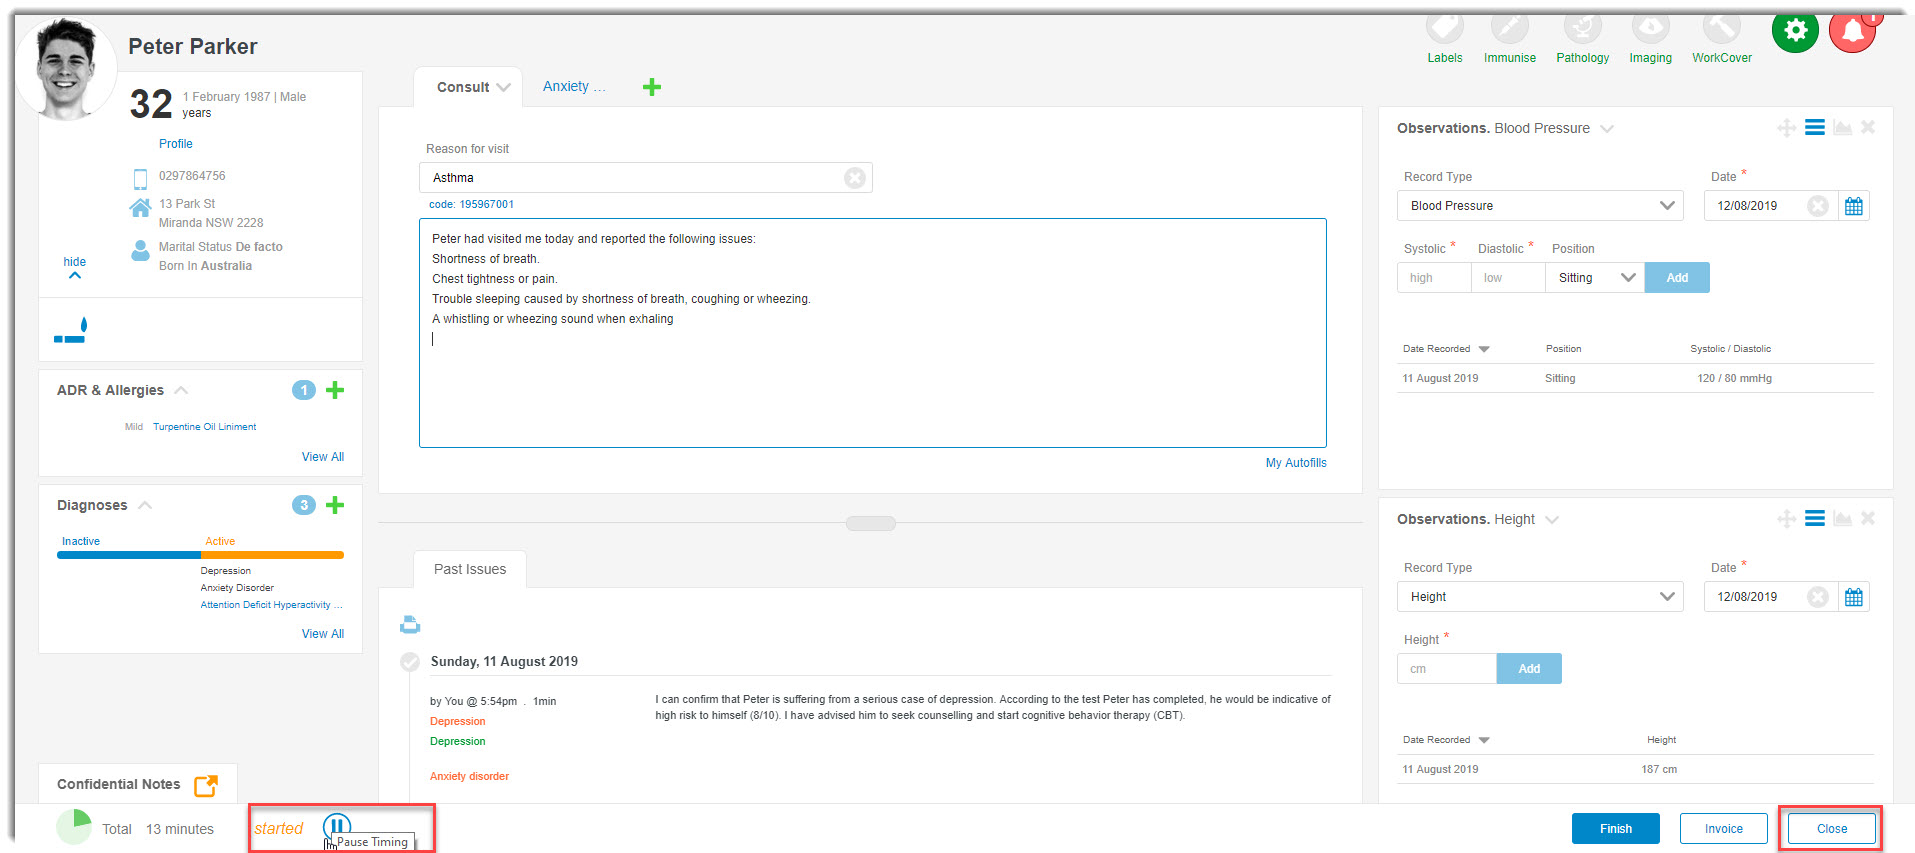Add the height measurement
Image resolution: width=1915 pixels, height=853 pixels.
click(1529, 669)
